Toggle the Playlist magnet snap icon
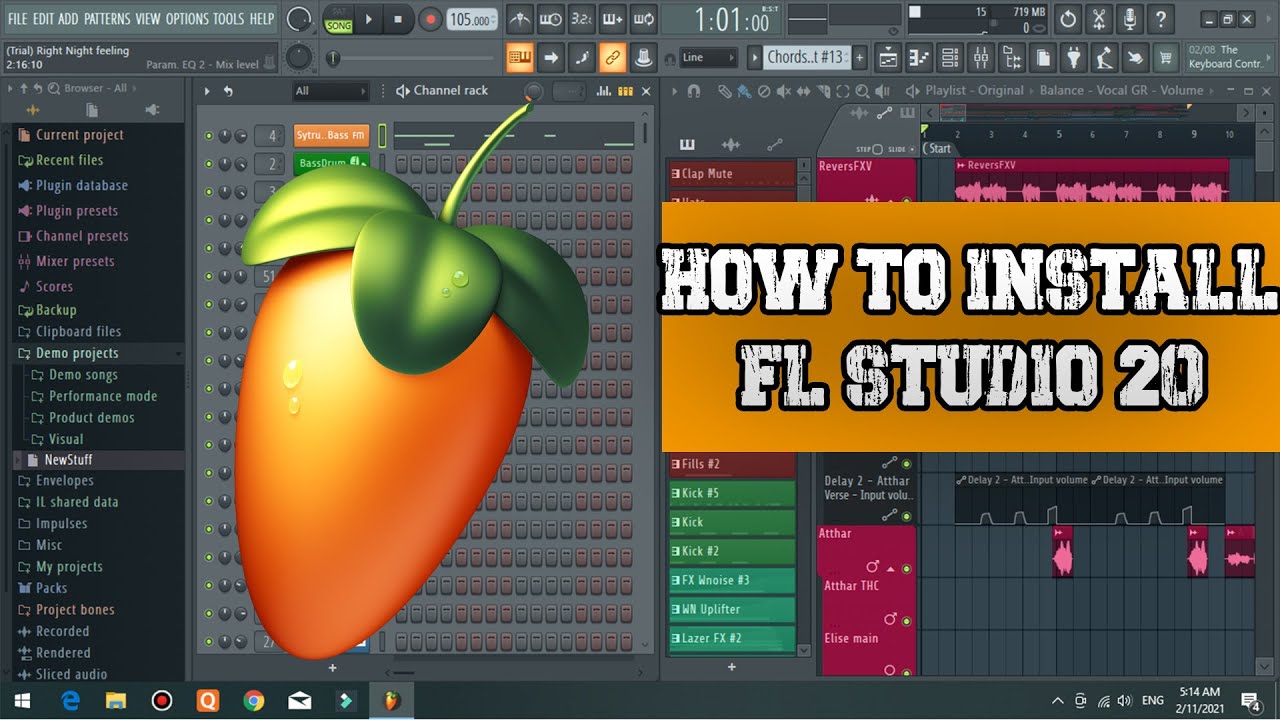This screenshot has width=1280, height=720. coord(694,91)
